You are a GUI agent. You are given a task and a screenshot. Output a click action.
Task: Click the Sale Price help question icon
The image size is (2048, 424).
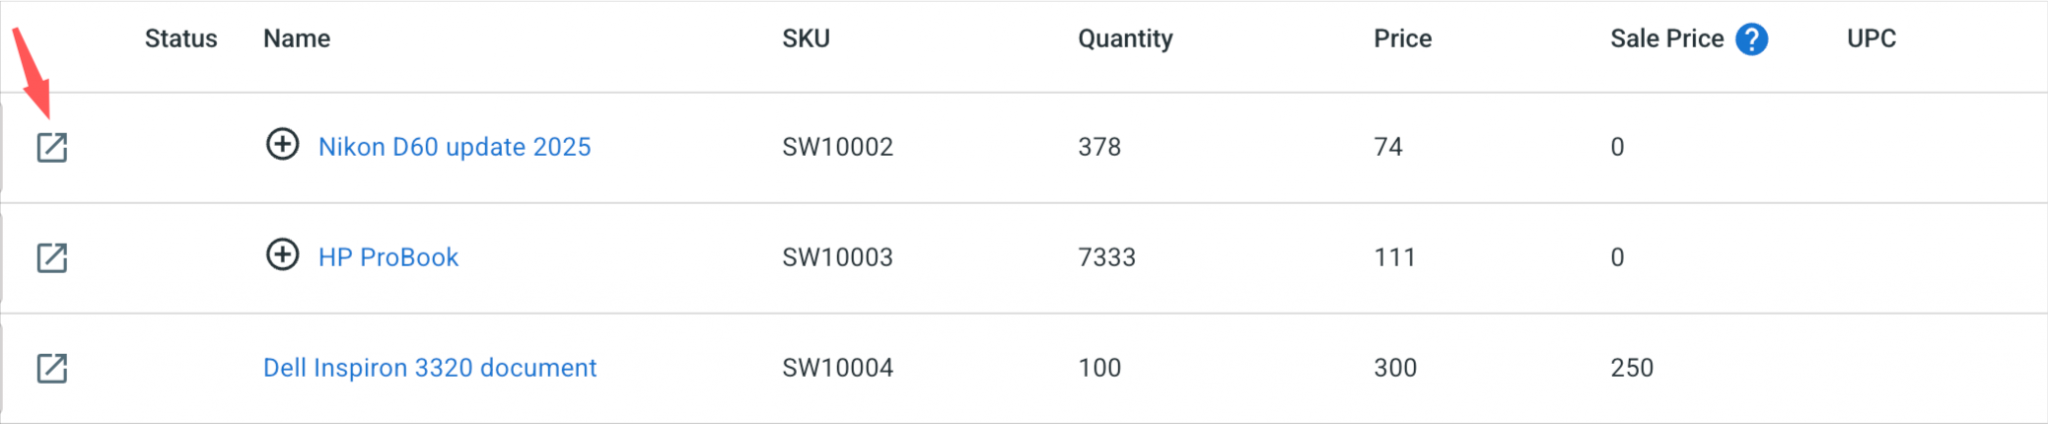[1751, 39]
